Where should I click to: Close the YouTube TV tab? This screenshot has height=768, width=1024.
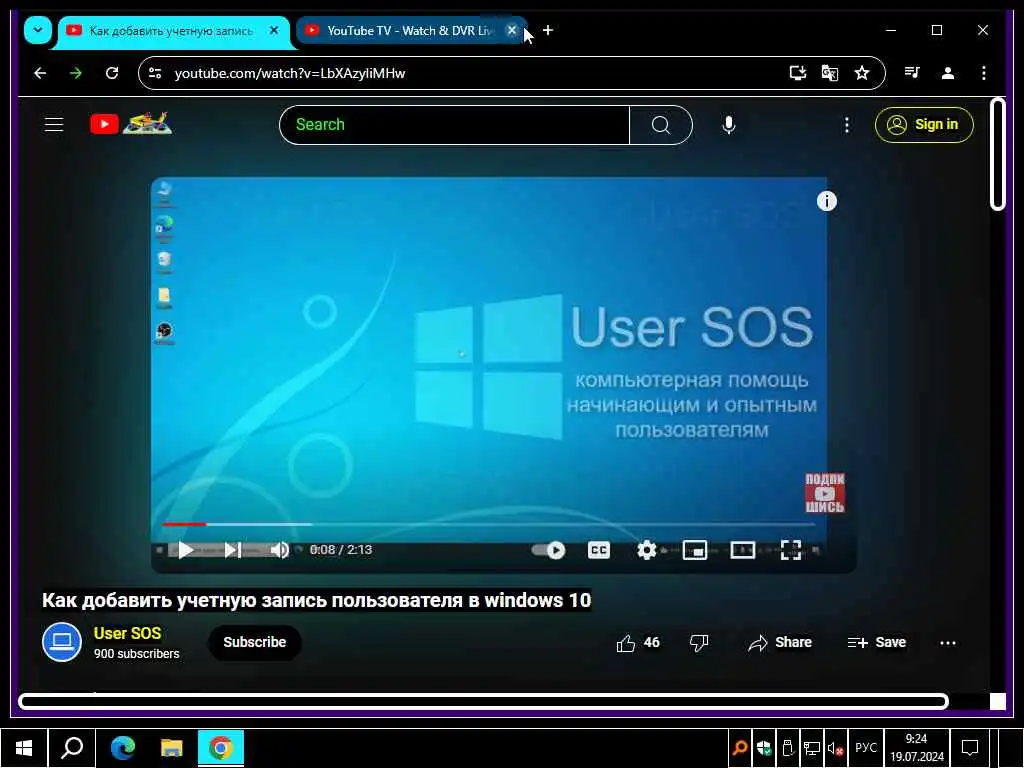pyautogui.click(x=513, y=30)
